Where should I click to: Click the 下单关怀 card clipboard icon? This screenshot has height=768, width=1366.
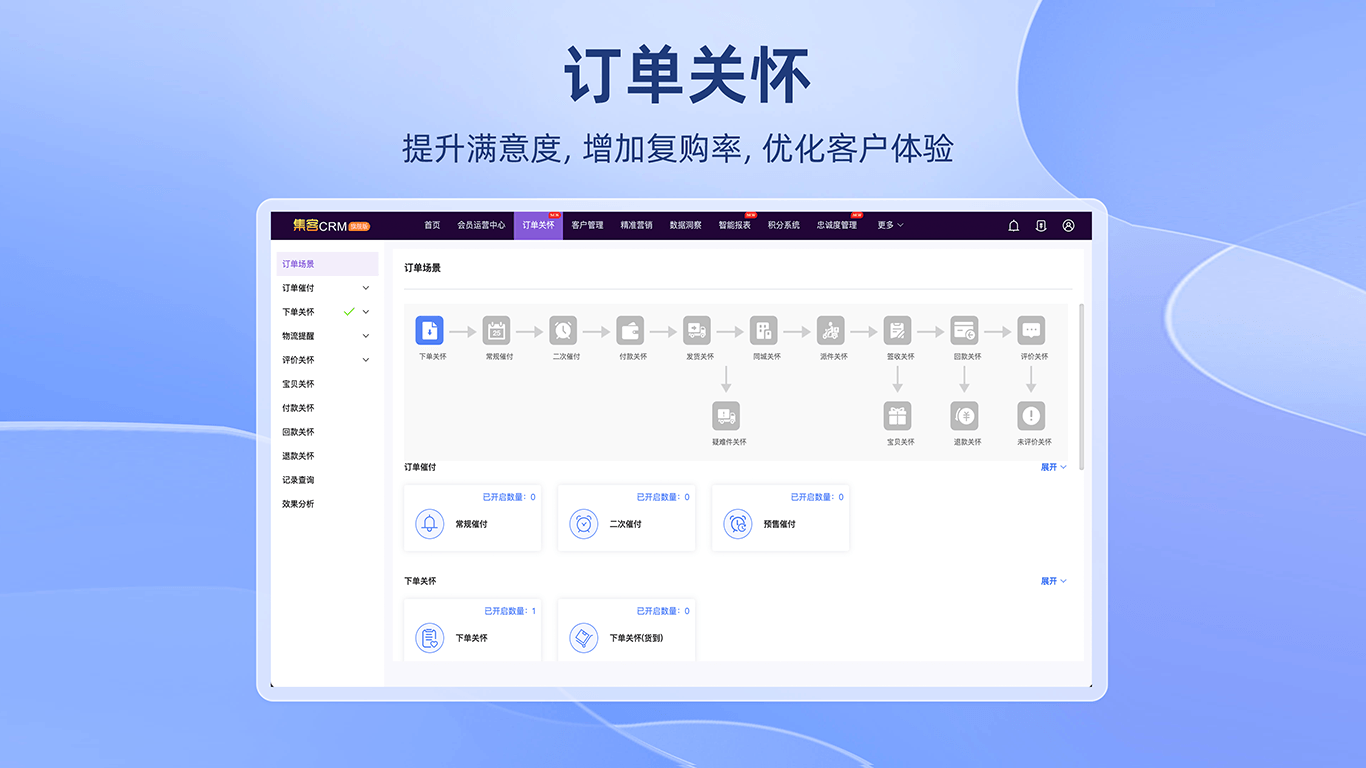point(430,638)
